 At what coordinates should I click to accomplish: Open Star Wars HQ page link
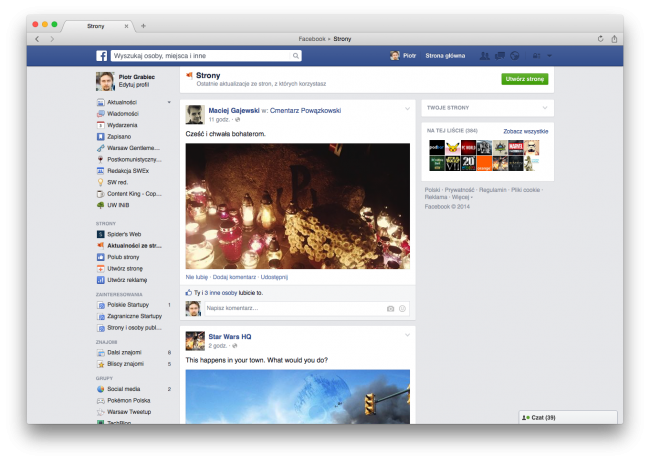point(230,337)
